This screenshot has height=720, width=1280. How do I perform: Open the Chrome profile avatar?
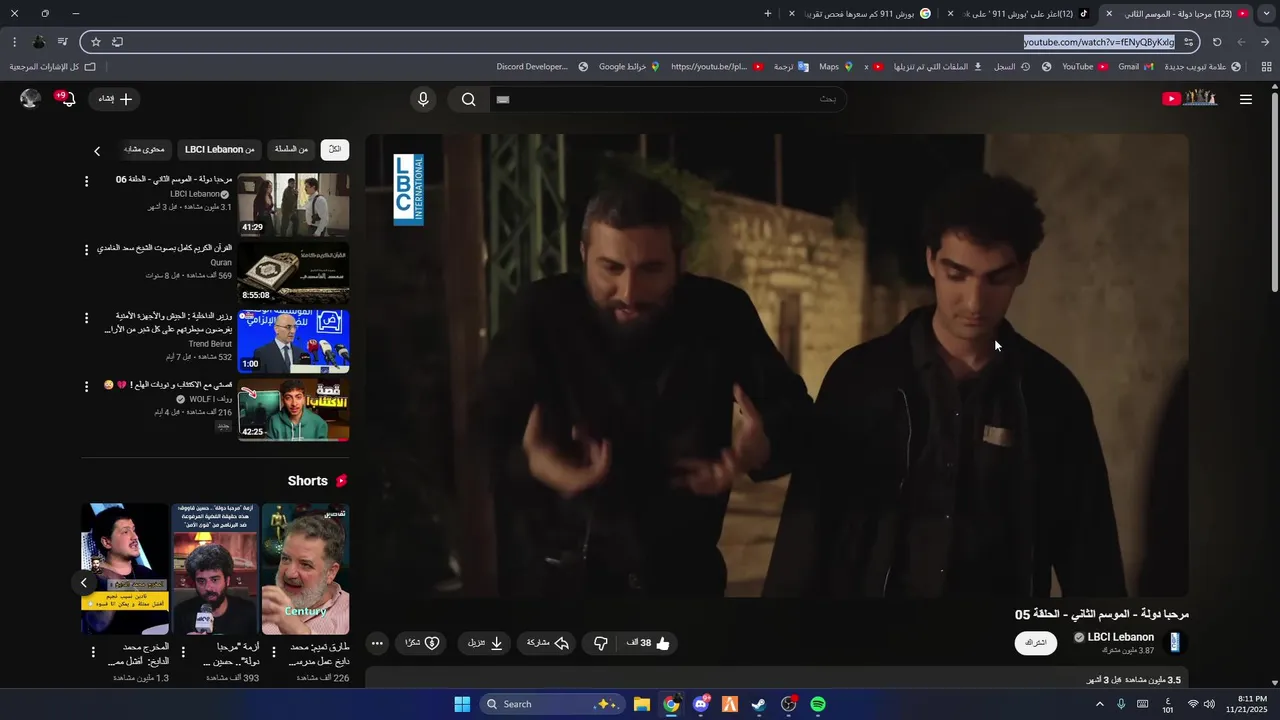[38, 42]
